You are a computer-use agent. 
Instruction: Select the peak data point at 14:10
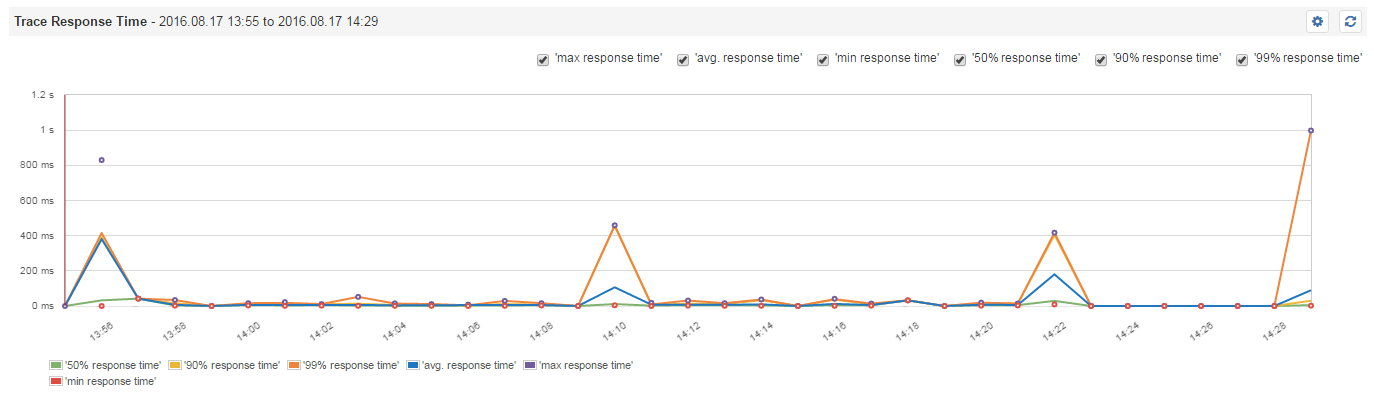(x=614, y=225)
